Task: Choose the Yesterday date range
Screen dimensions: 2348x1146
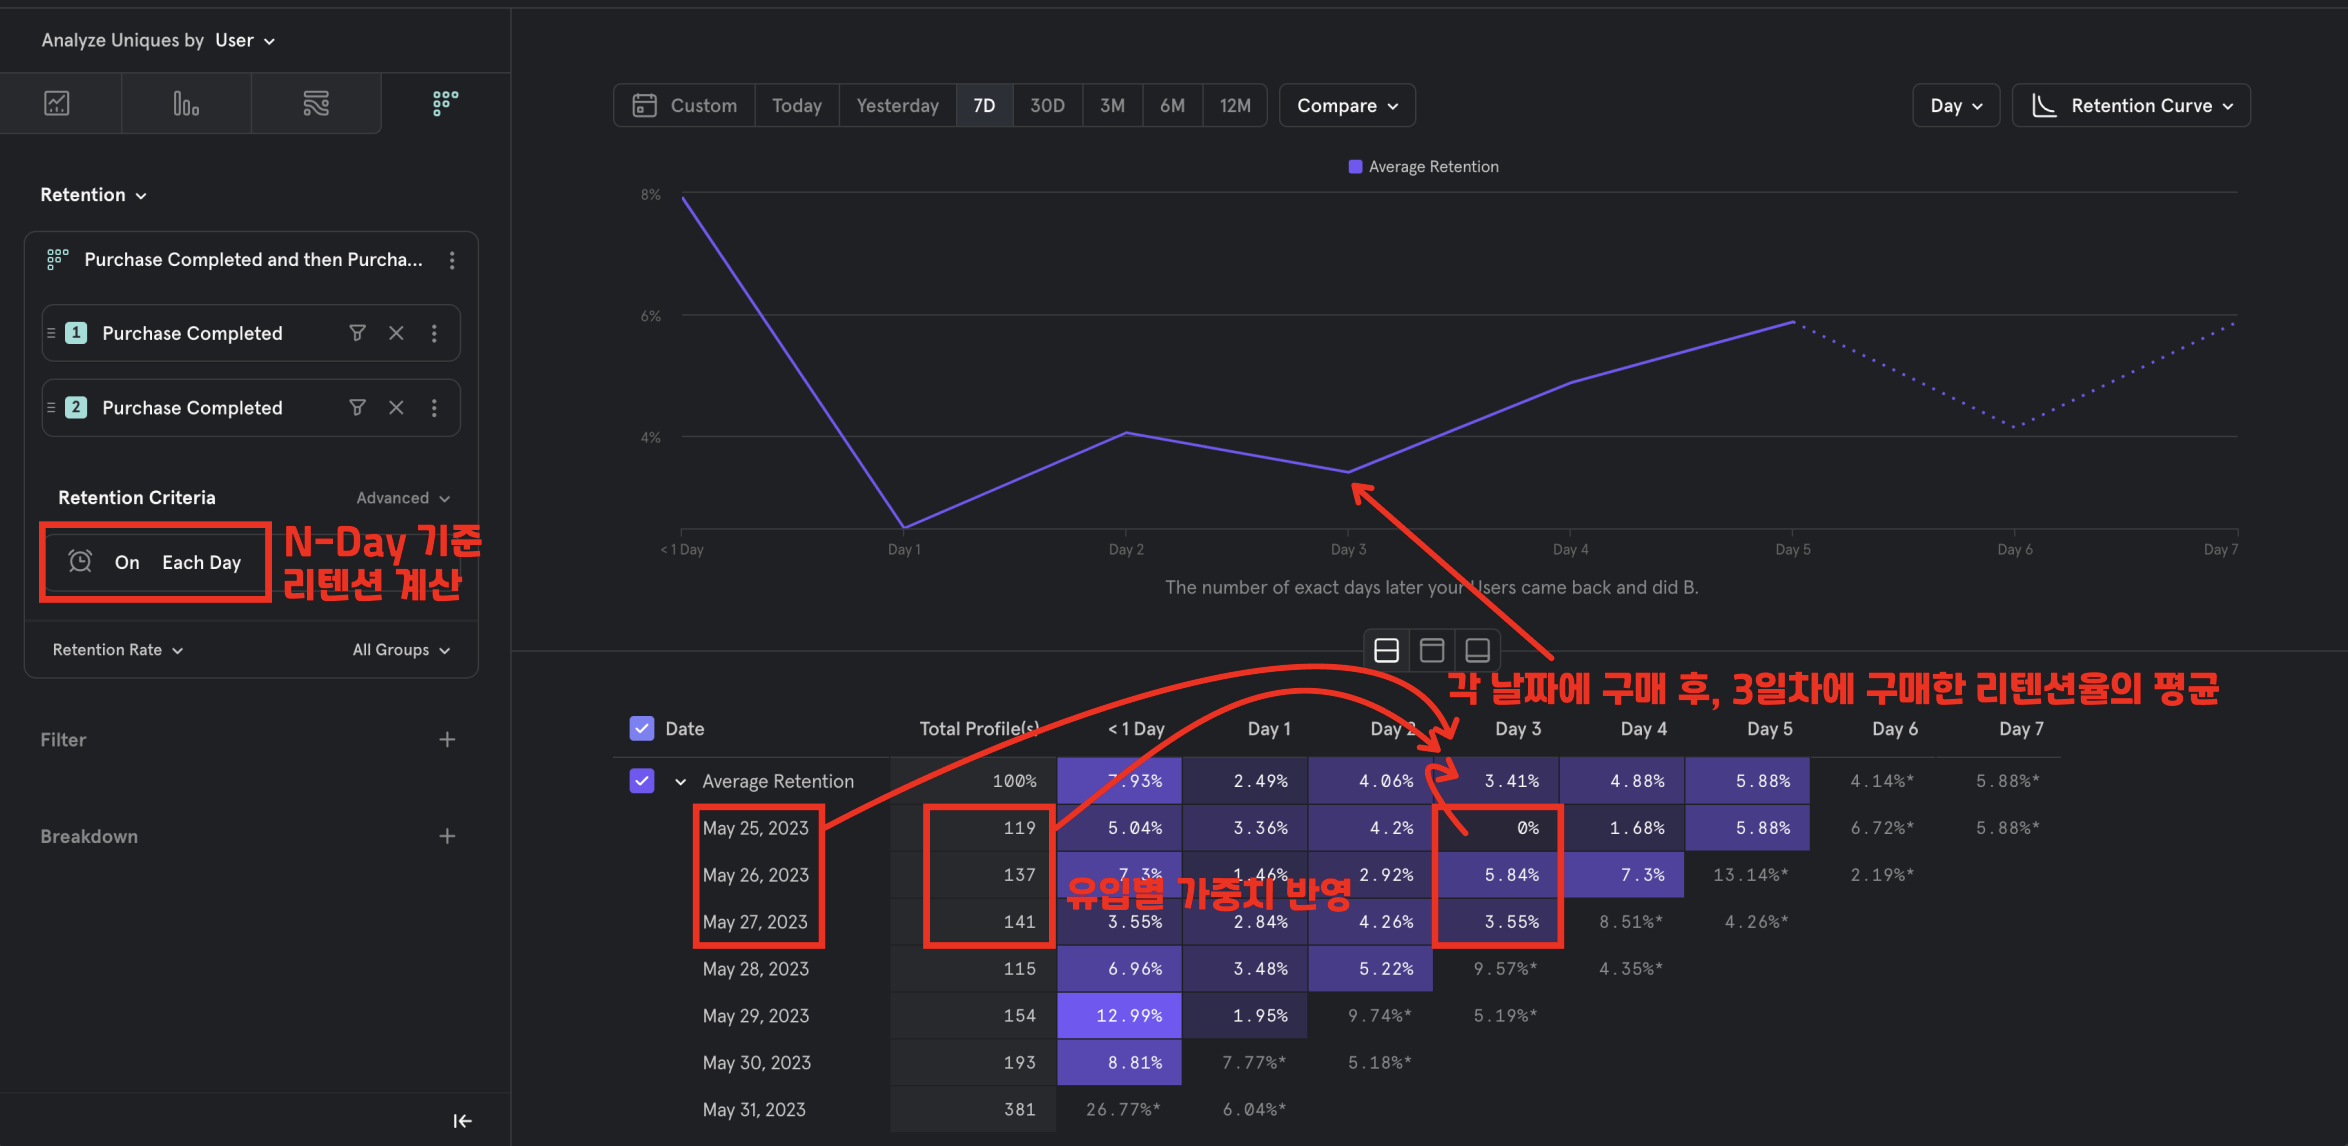Action: click(897, 105)
